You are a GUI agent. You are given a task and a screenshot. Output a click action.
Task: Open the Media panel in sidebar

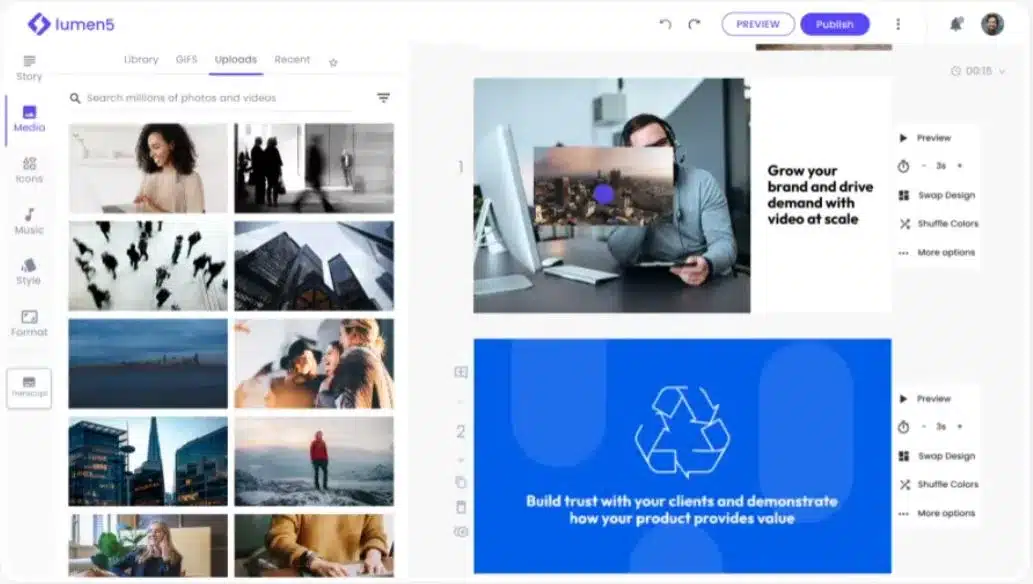(x=29, y=119)
